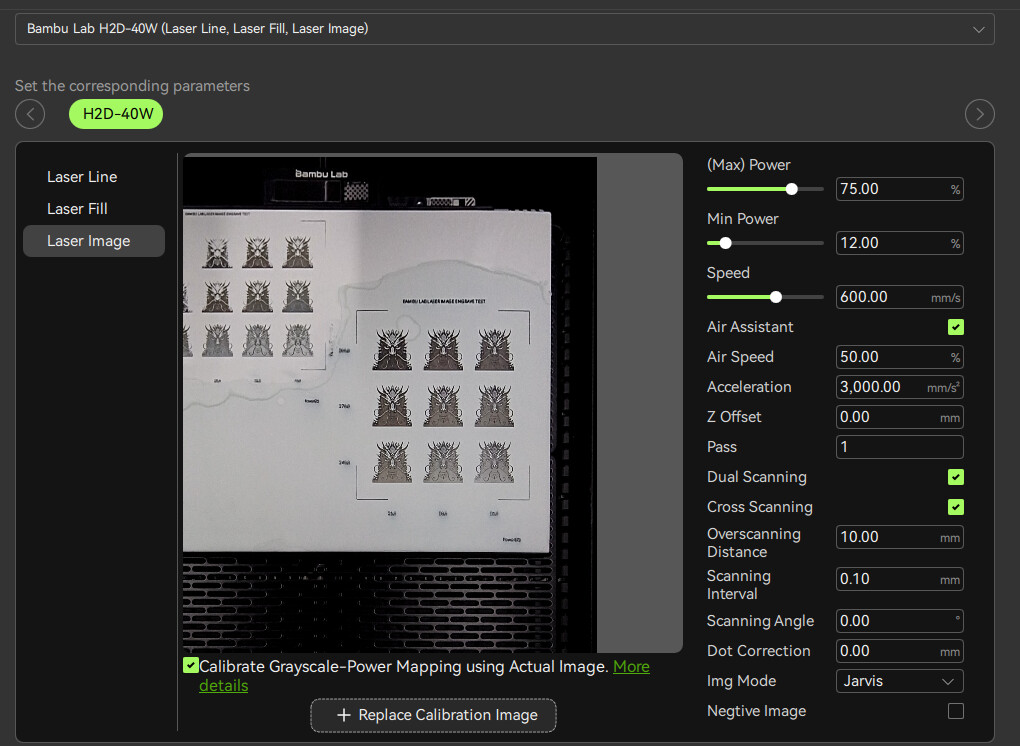
Task: Click the Acceleration input field
Action: pos(899,387)
